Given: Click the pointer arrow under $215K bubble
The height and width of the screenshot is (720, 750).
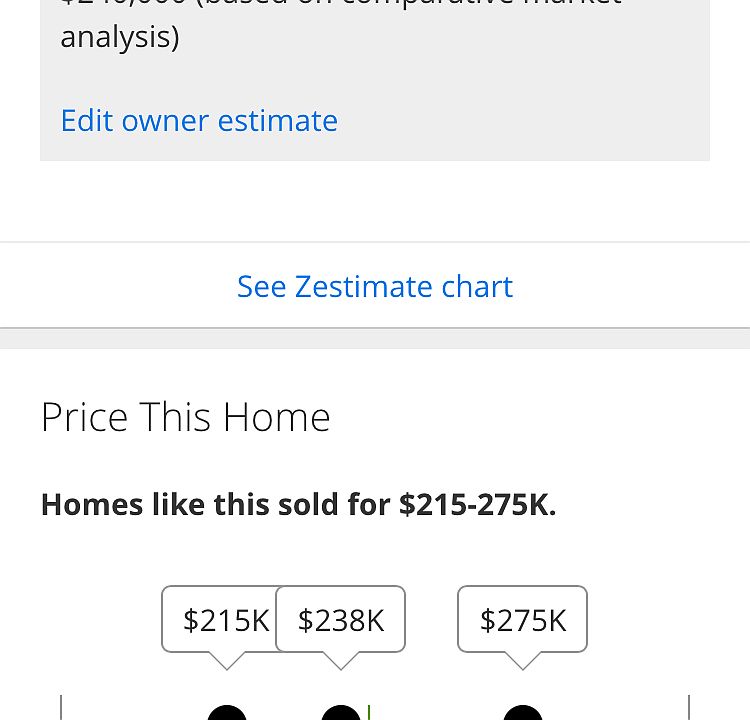Looking at the screenshot, I should [227, 661].
